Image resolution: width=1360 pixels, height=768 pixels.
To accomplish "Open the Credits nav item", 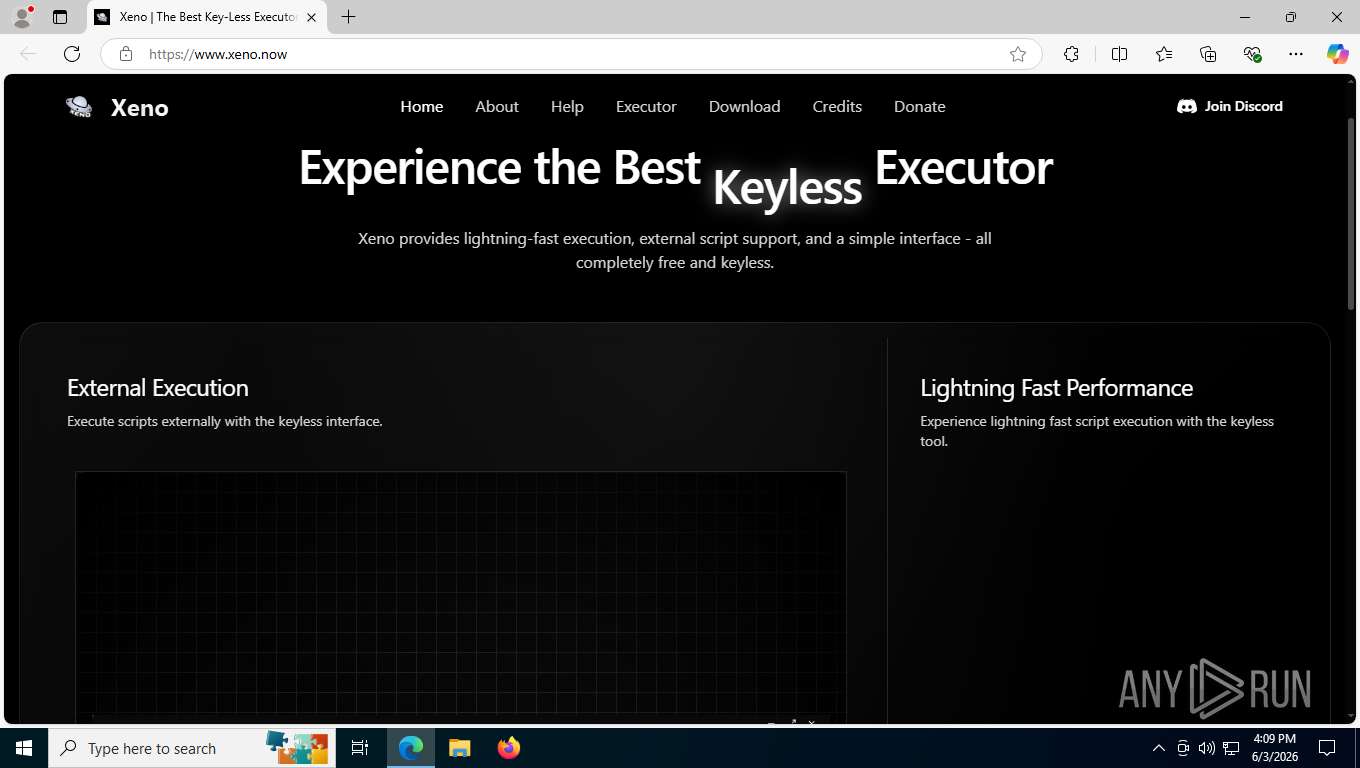I will (x=837, y=106).
